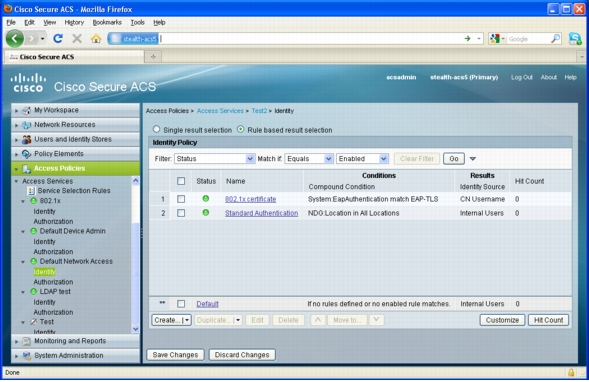
Task: Click the move-down arrow button for rules
Action: point(376,320)
